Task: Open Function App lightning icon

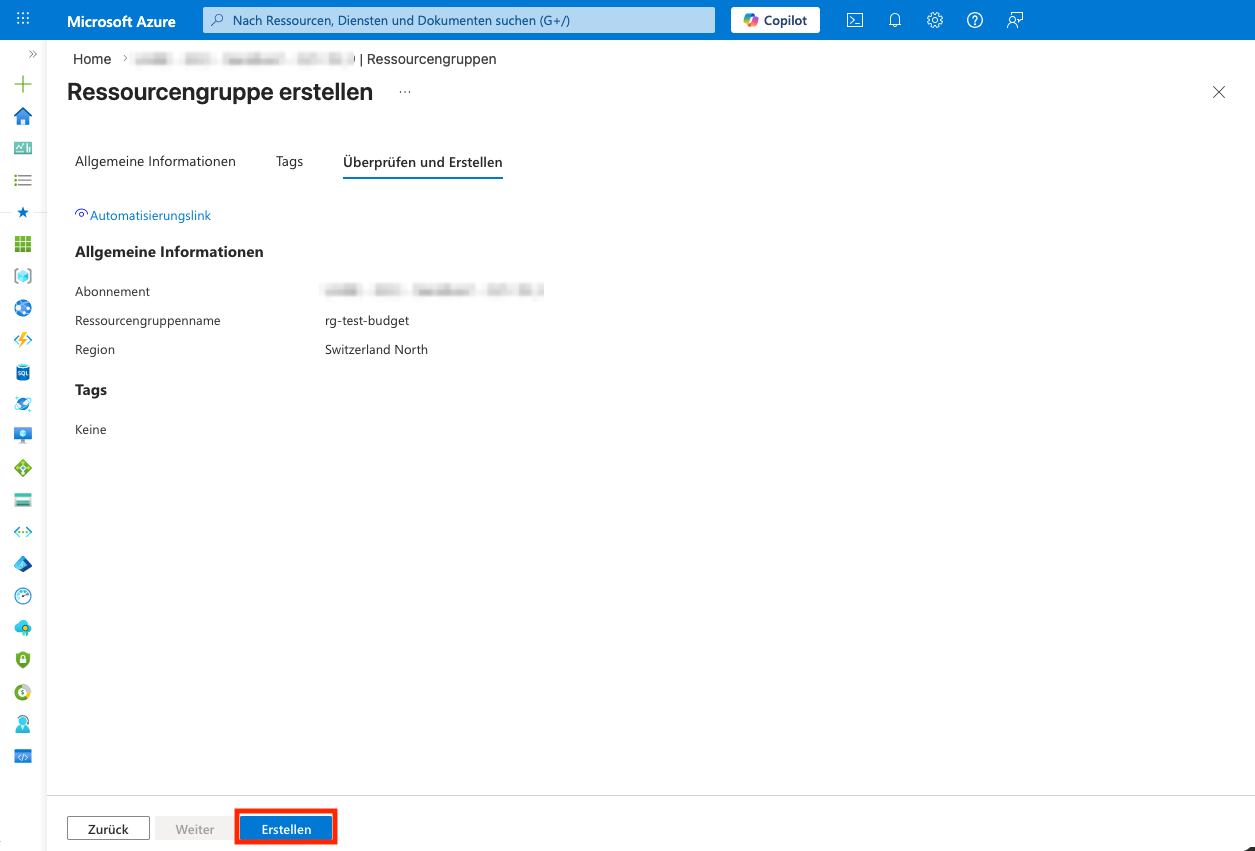Action: pos(23,340)
